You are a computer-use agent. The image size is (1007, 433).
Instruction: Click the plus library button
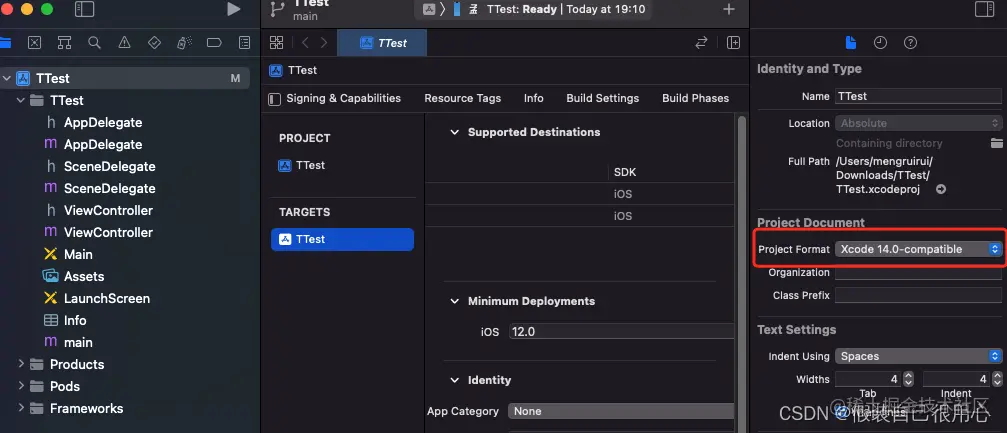click(x=729, y=9)
